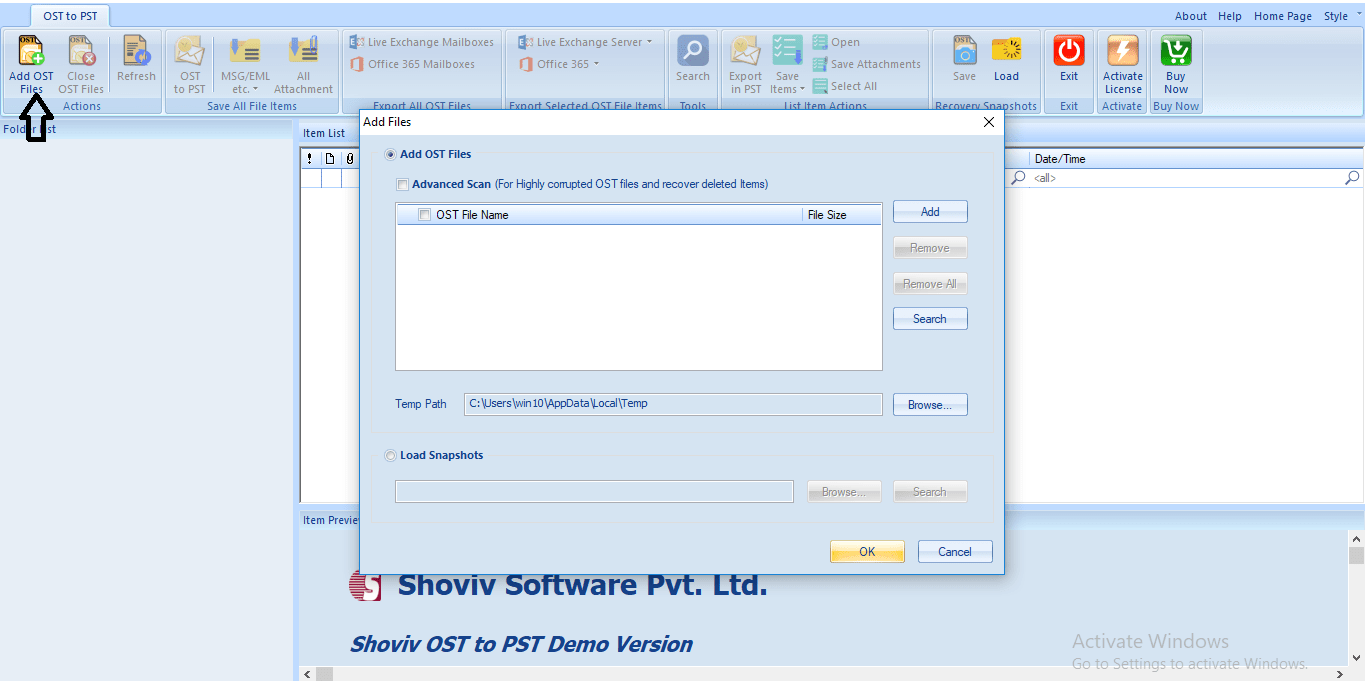The width and height of the screenshot is (1365, 681).
Task: Click Open in List Item Actions
Action: coord(836,42)
